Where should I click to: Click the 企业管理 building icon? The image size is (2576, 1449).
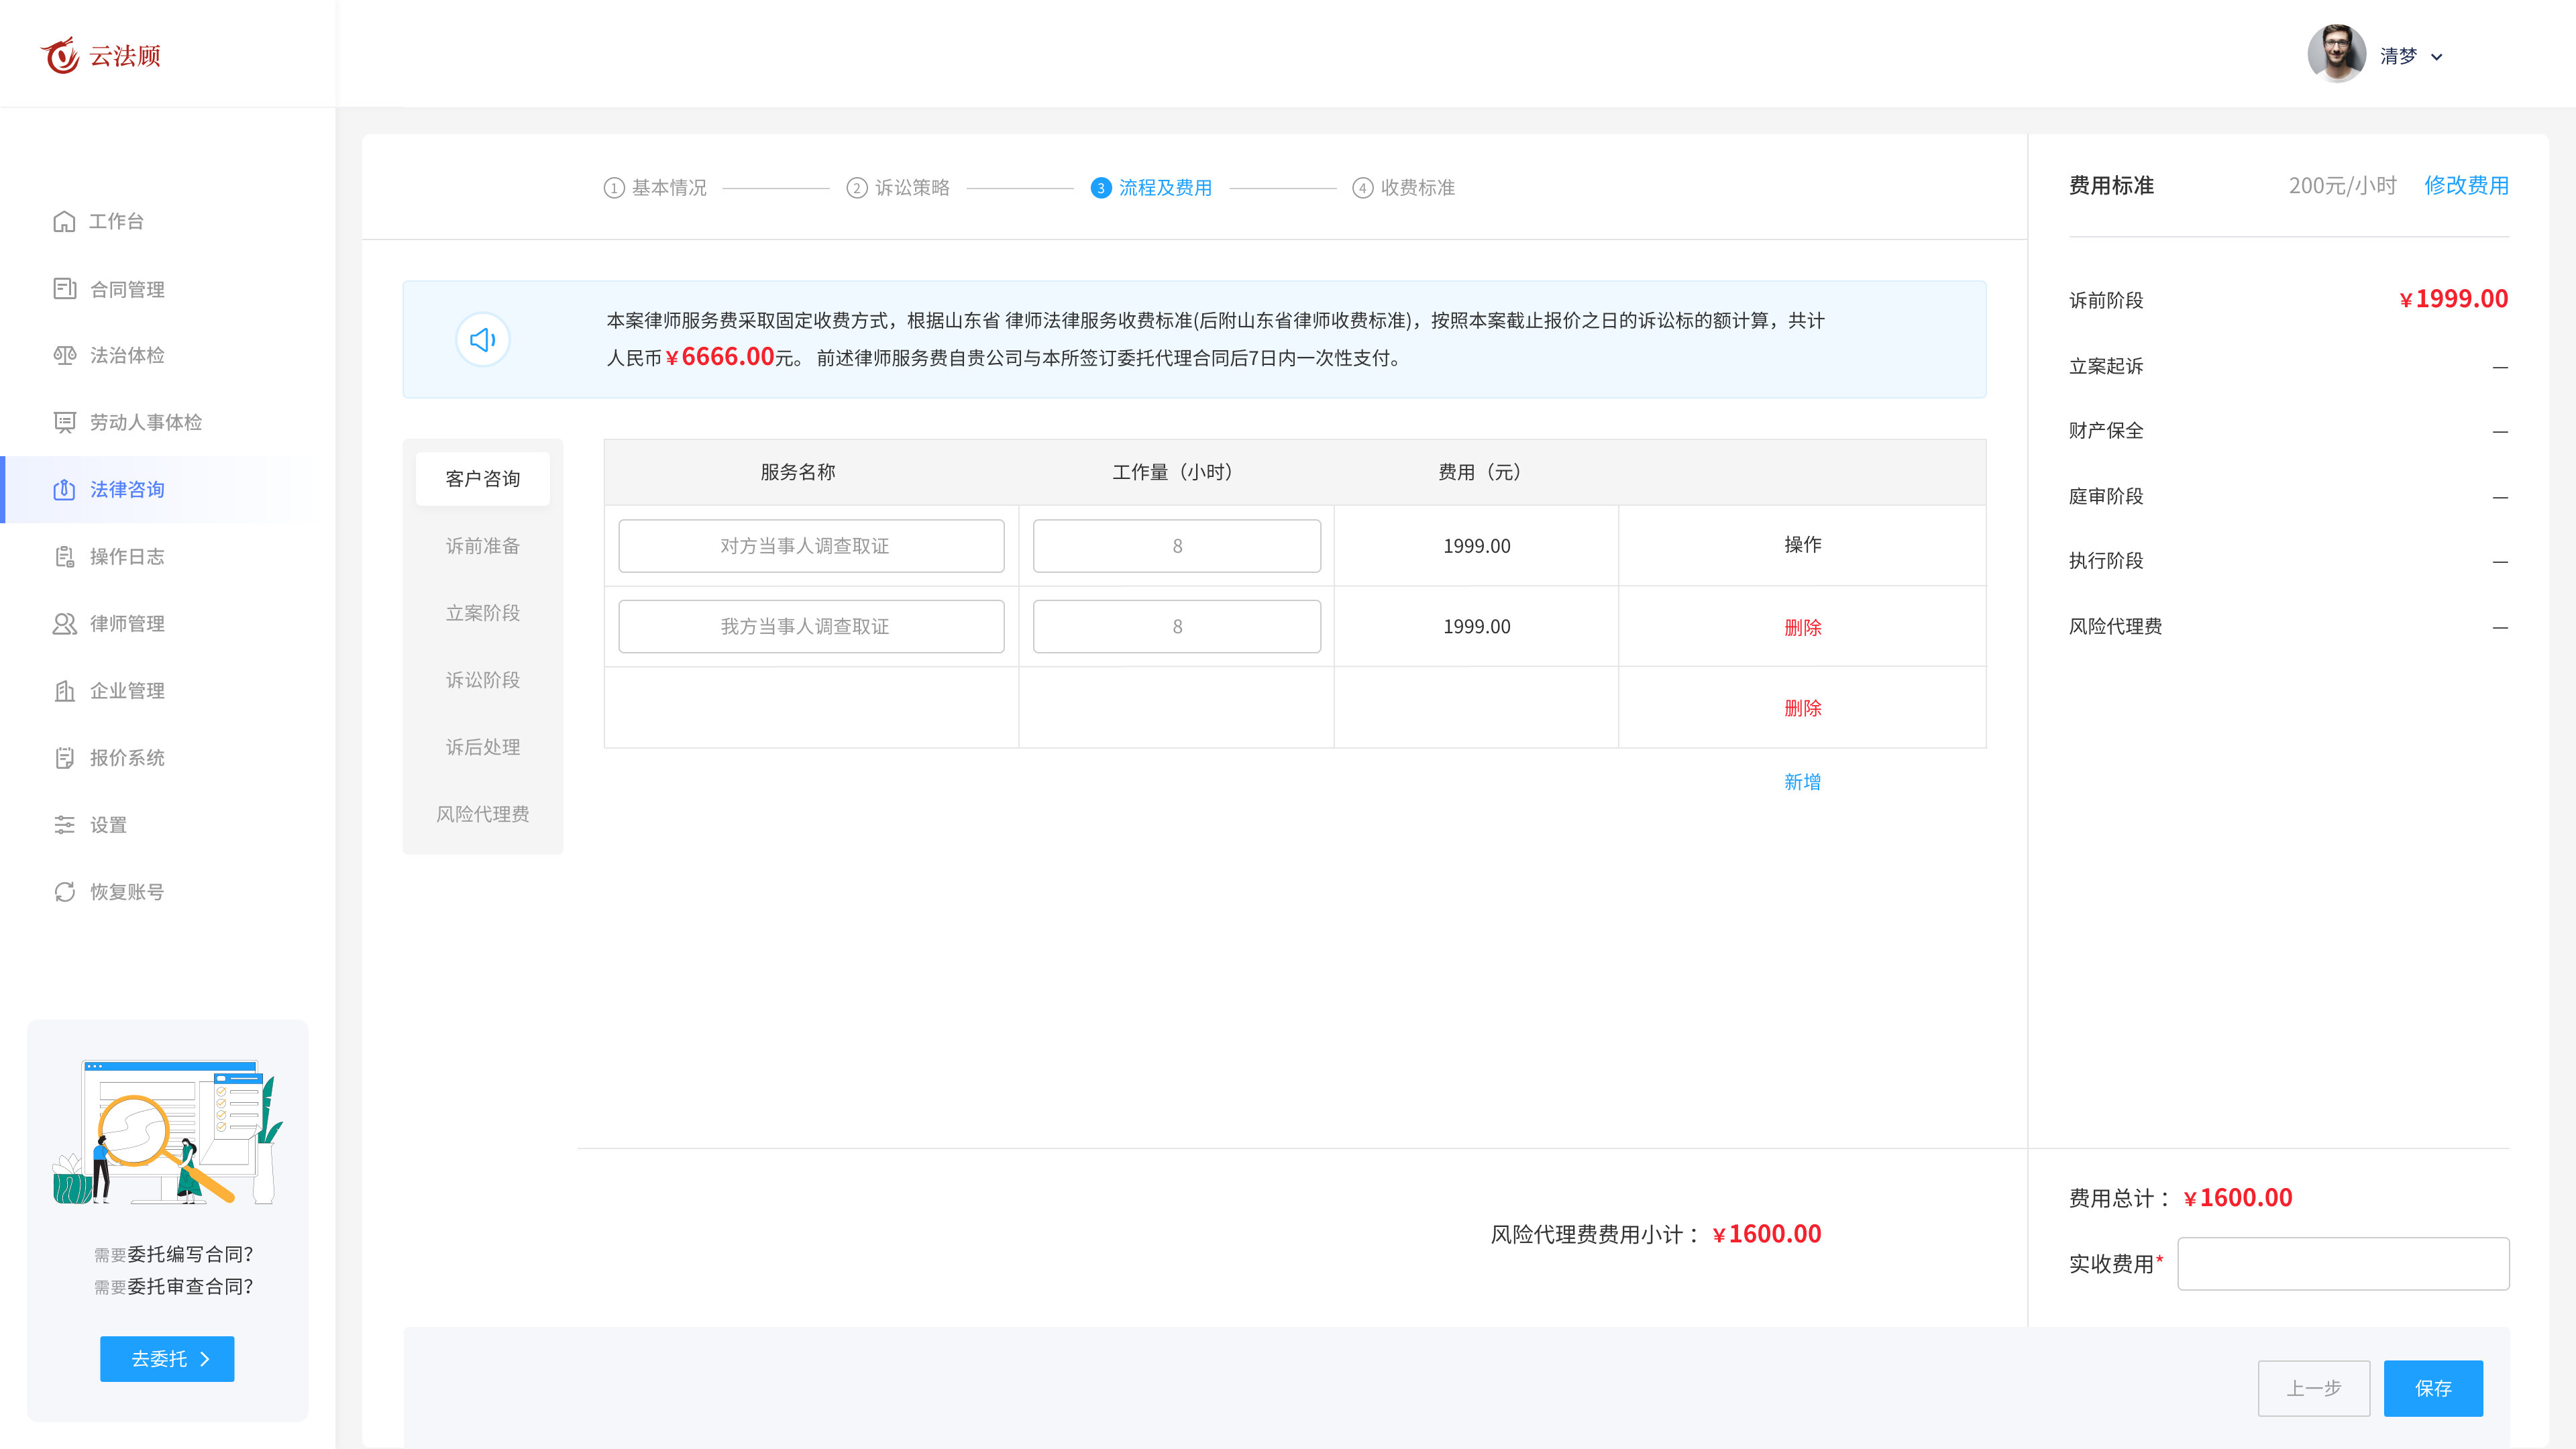click(x=64, y=690)
